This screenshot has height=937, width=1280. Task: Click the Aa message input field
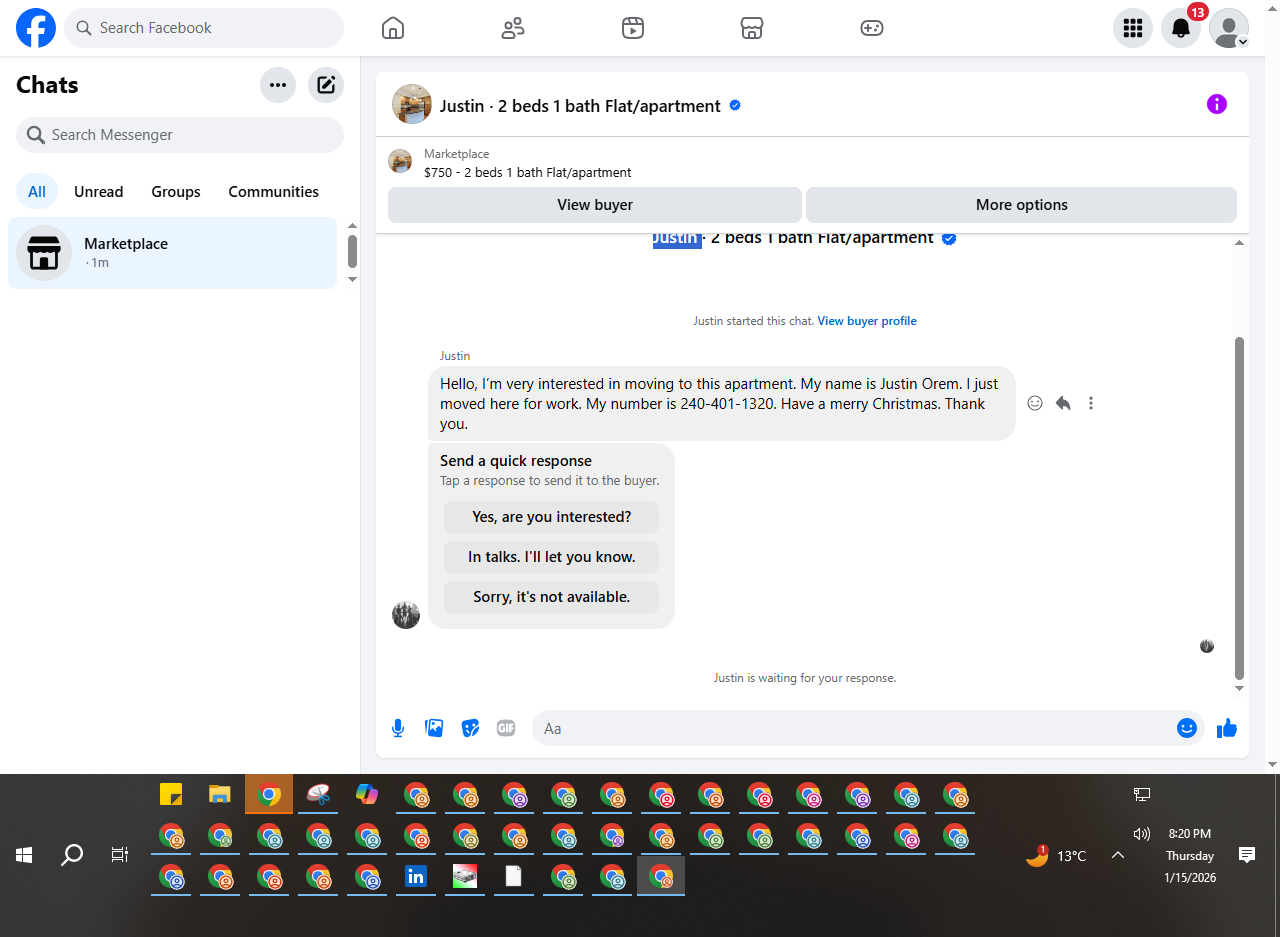(x=855, y=729)
